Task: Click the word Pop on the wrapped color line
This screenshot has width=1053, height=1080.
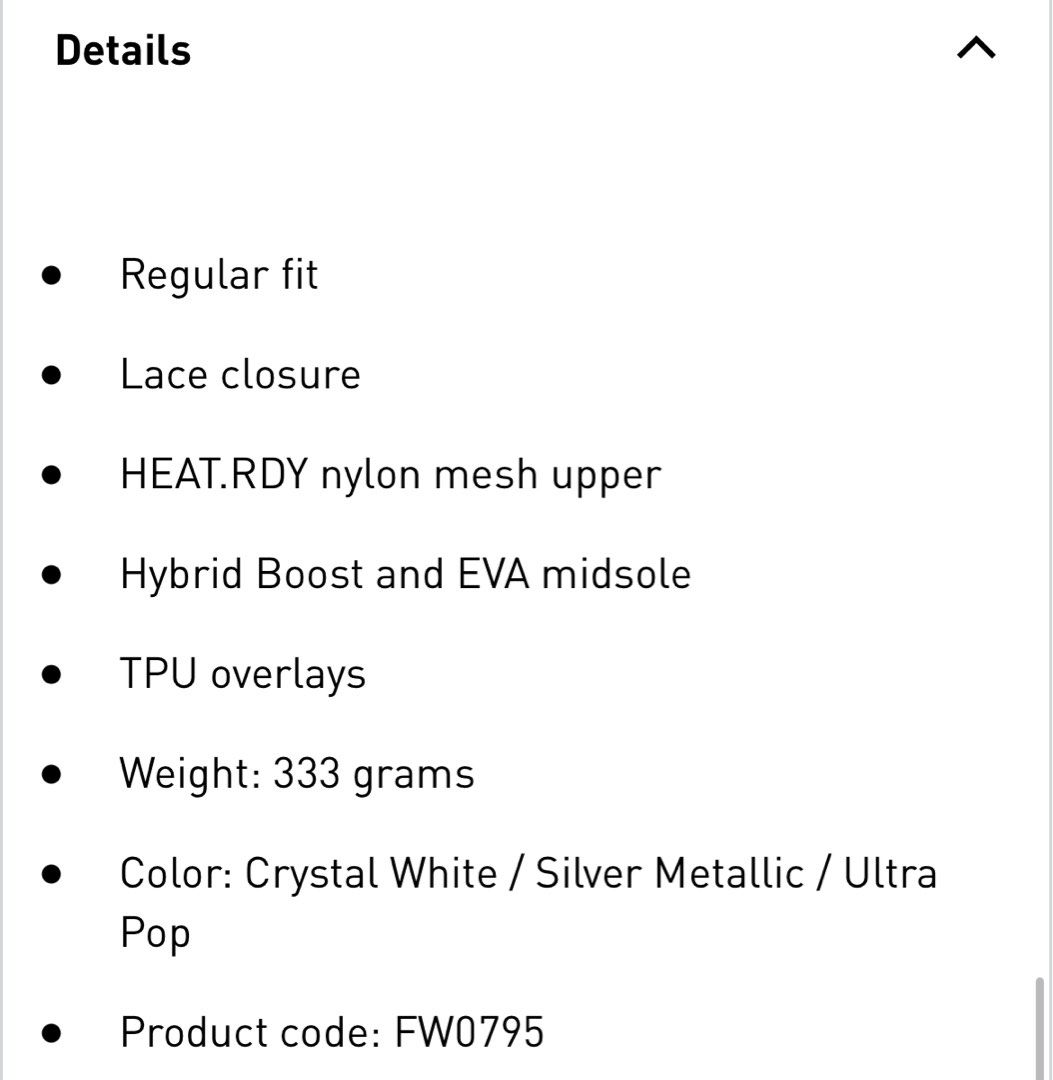Action: pyautogui.click(x=155, y=933)
